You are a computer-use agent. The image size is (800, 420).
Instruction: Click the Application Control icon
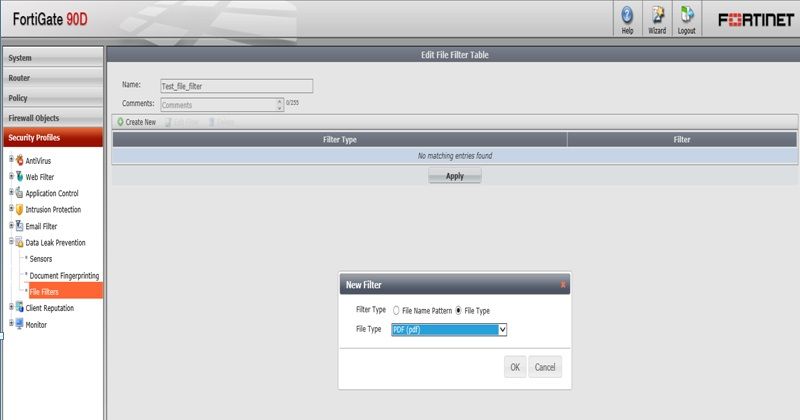tap(19, 193)
